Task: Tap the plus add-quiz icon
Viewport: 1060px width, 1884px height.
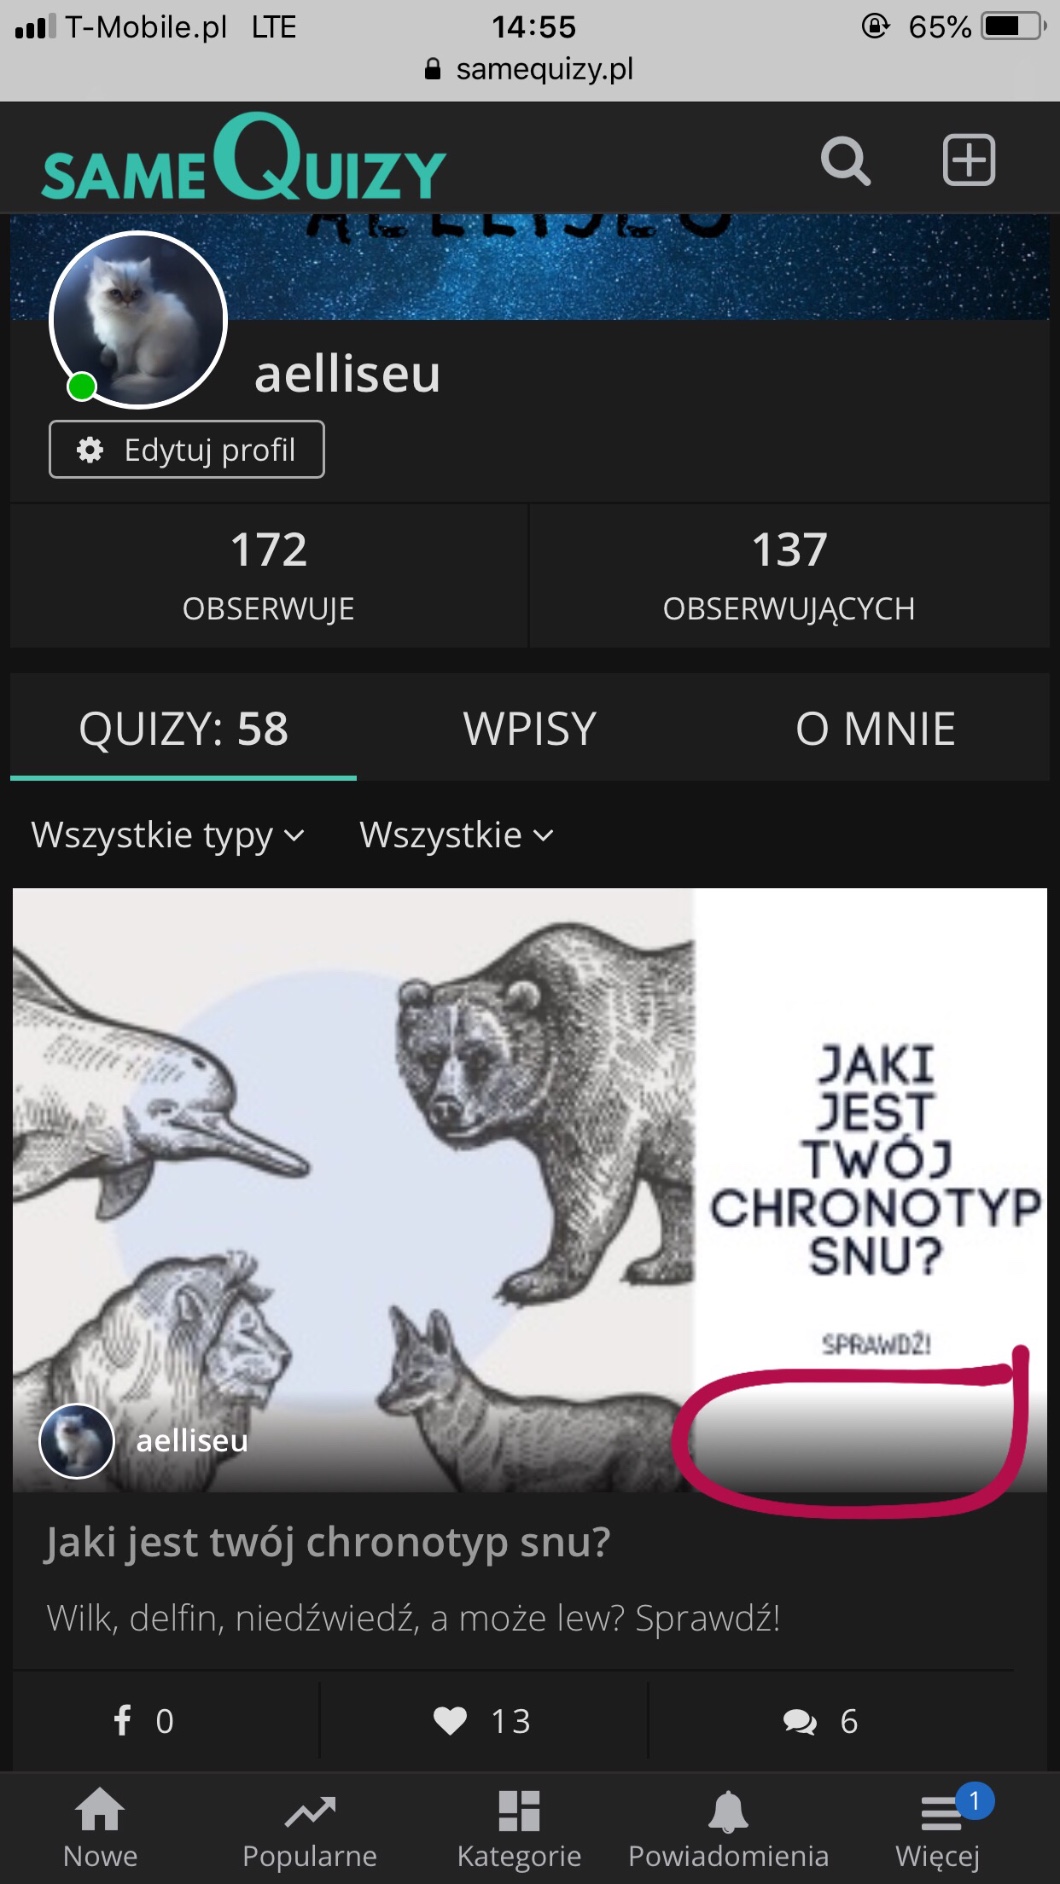Action: (x=969, y=160)
